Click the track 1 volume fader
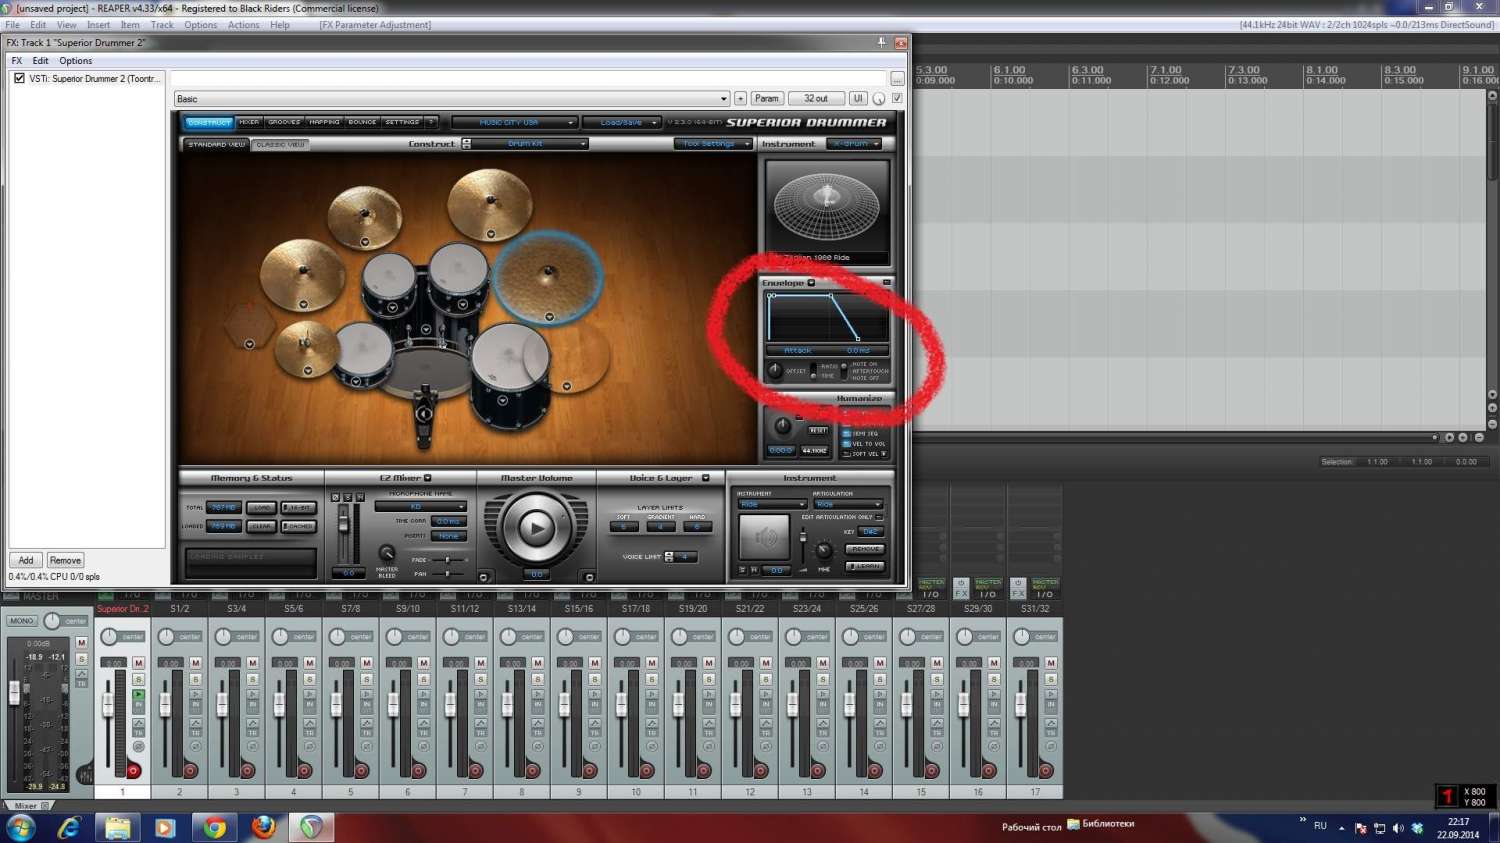This screenshot has width=1500, height=843. pyautogui.click(x=108, y=705)
